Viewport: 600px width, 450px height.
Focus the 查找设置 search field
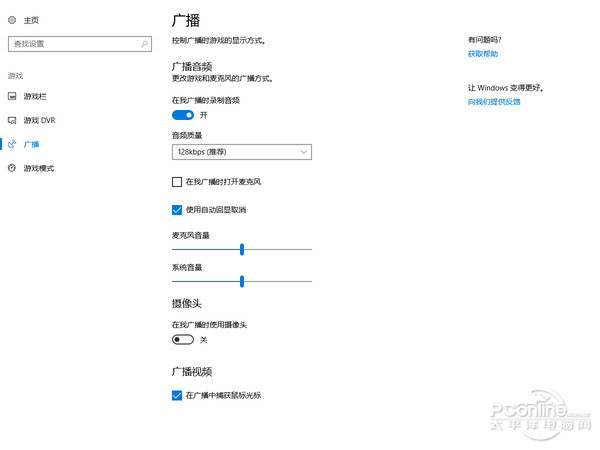[x=80, y=44]
